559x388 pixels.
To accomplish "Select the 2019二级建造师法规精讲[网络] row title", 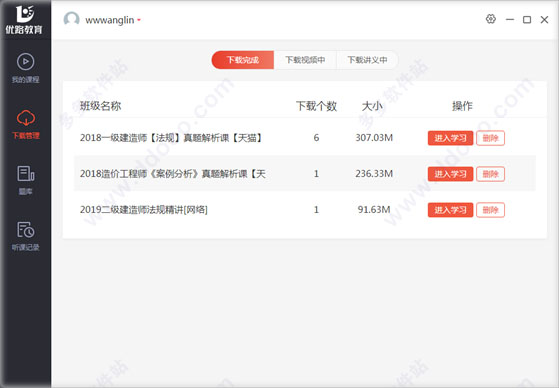I will (x=144, y=209).
